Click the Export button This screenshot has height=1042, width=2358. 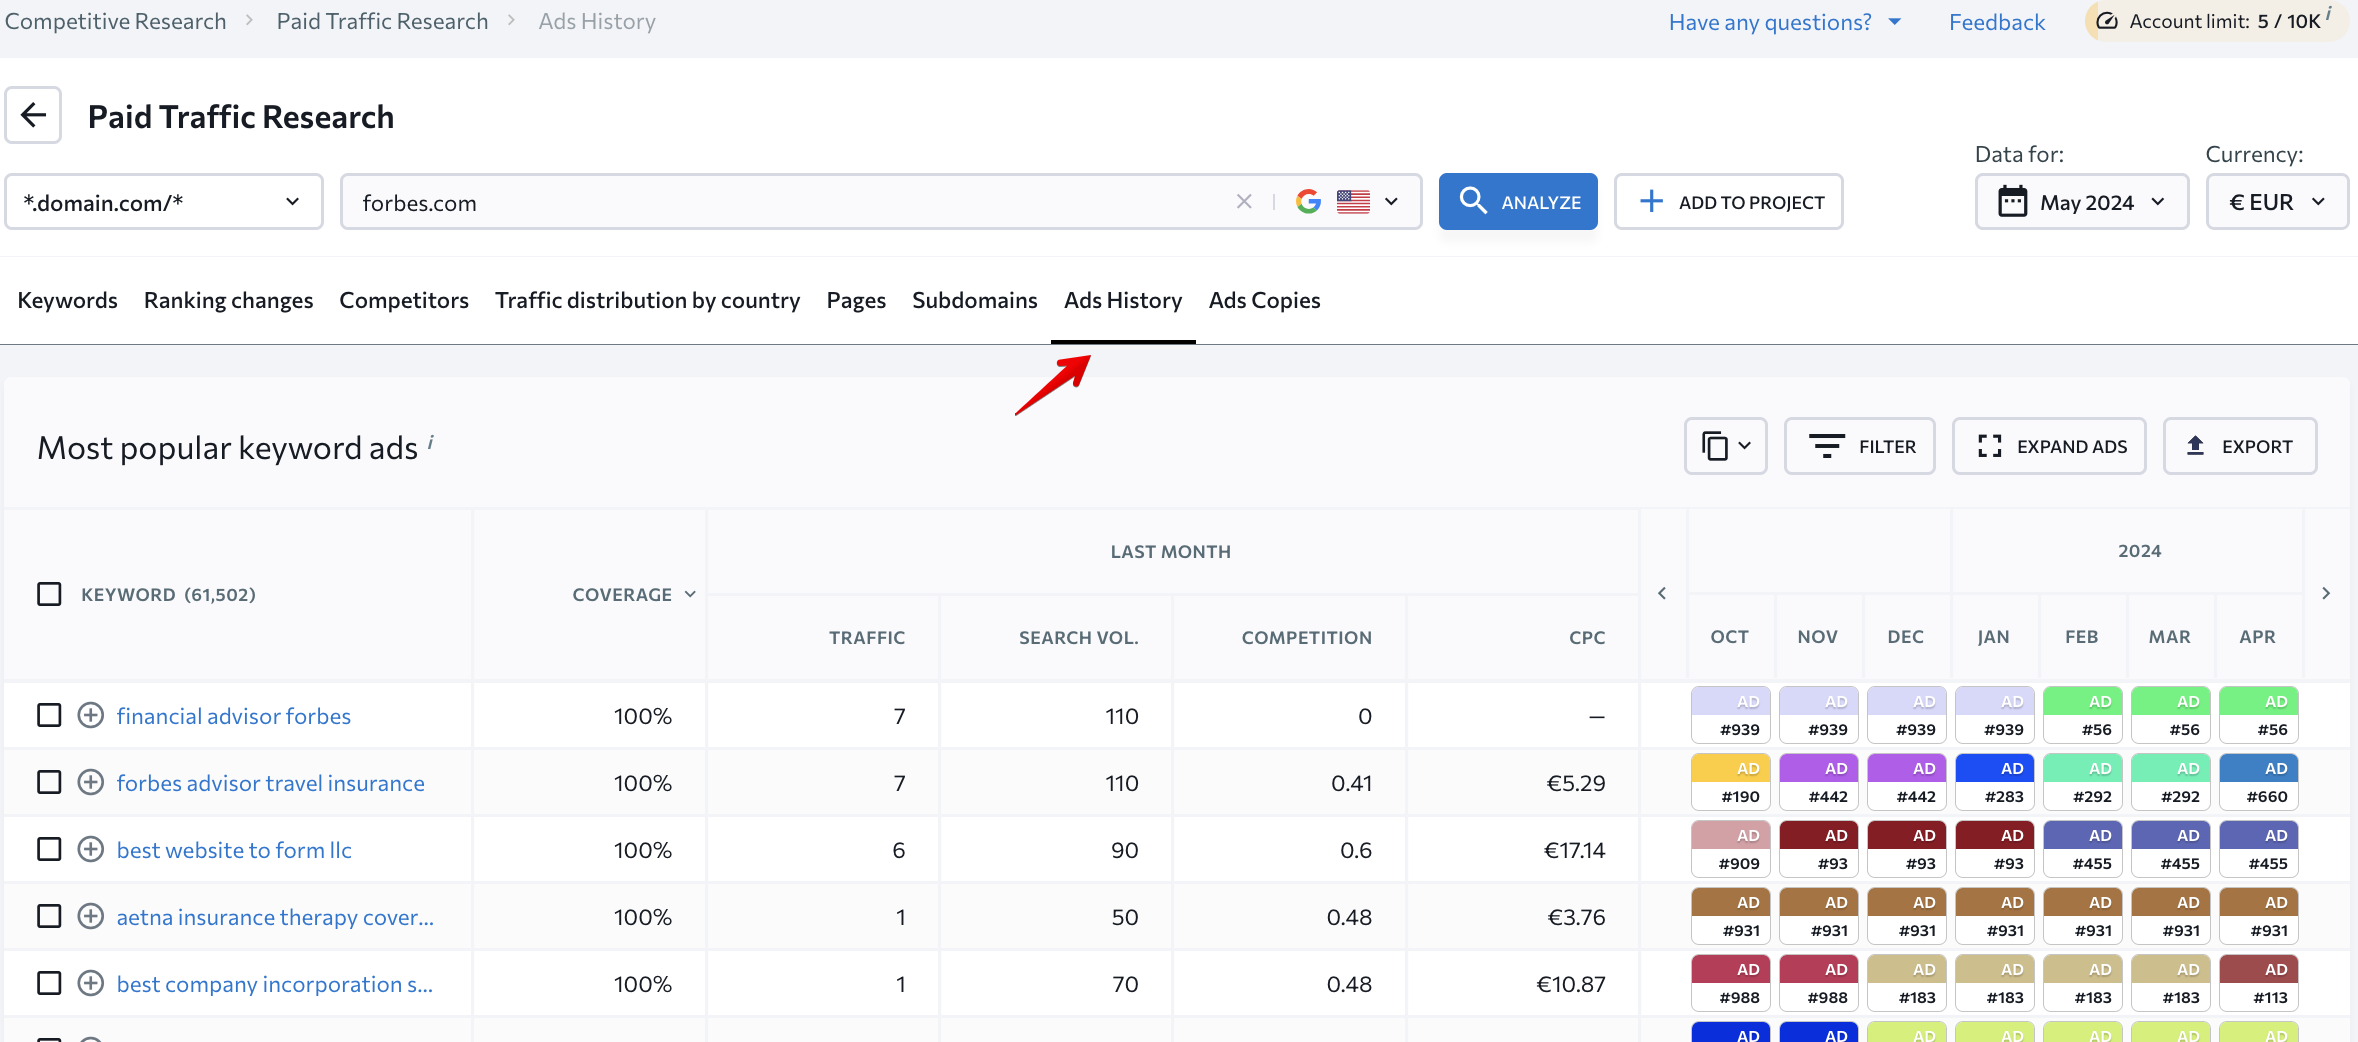pos(2240,446)
